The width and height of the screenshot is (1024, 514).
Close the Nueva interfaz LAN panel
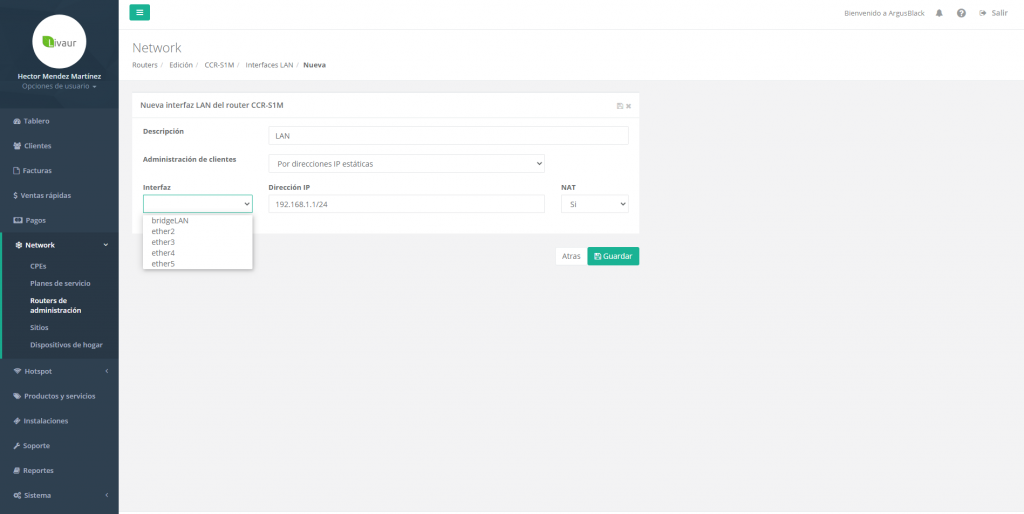[x=628, y=106]
